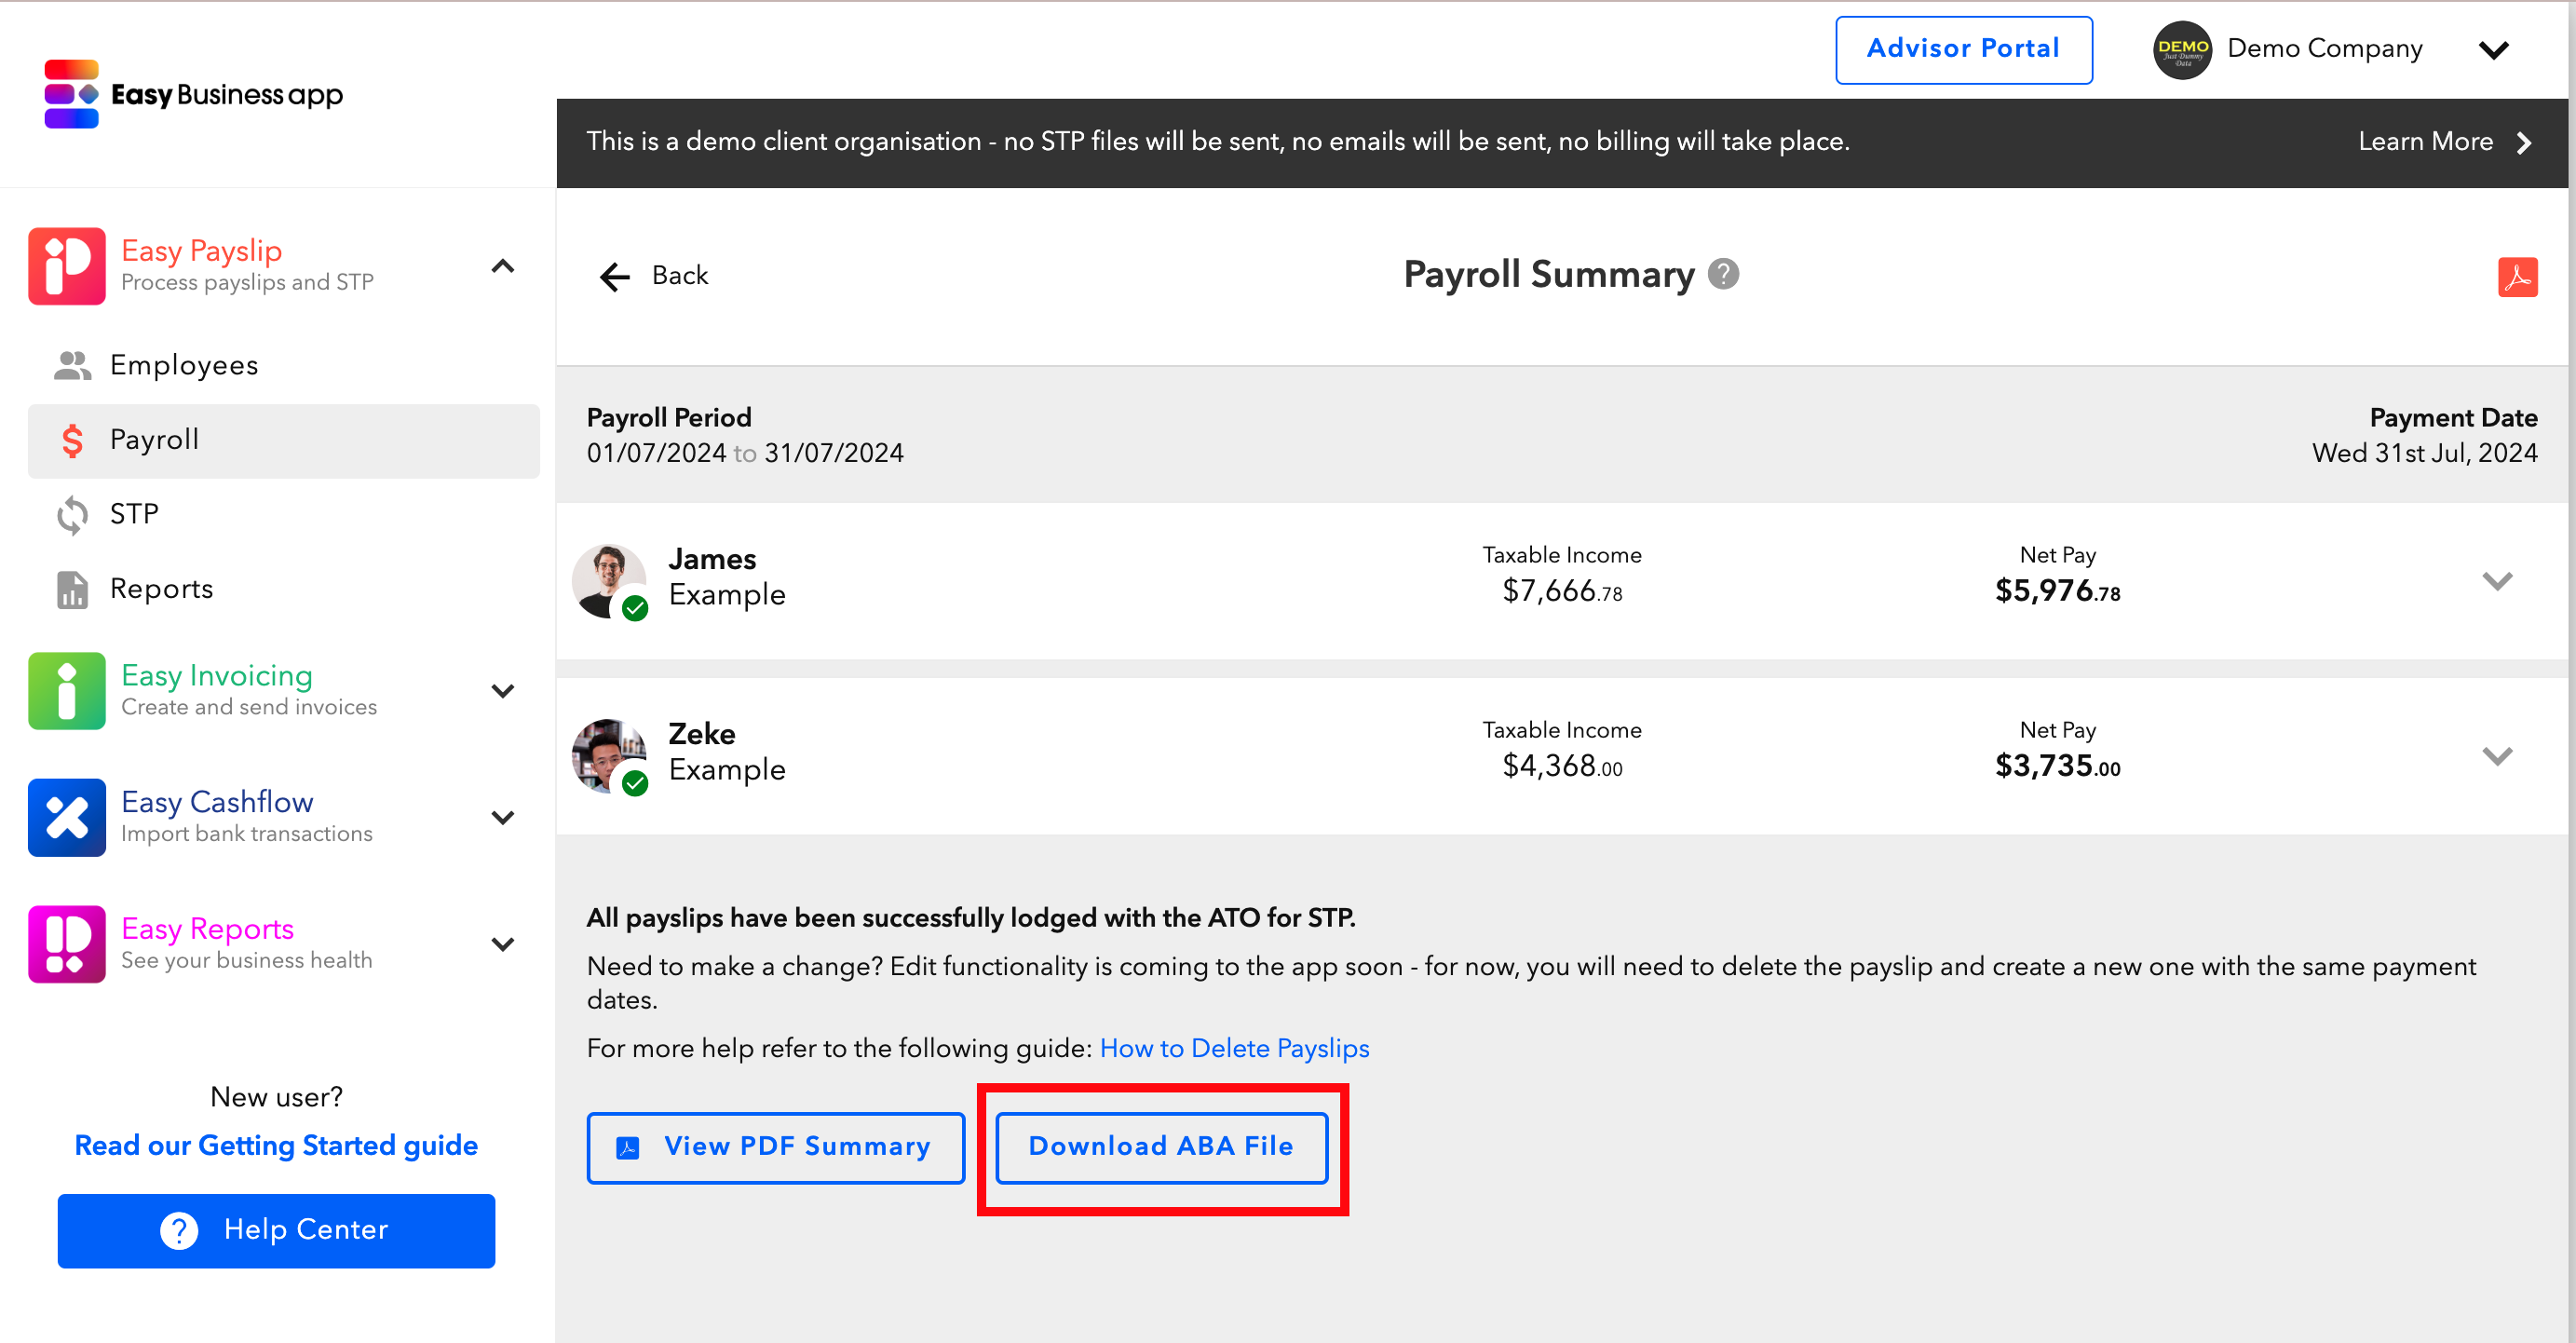Click the View PDF Summary button
Image resolution: width=2576 pixels, height=1343 pixels.
coord(775,1147)
